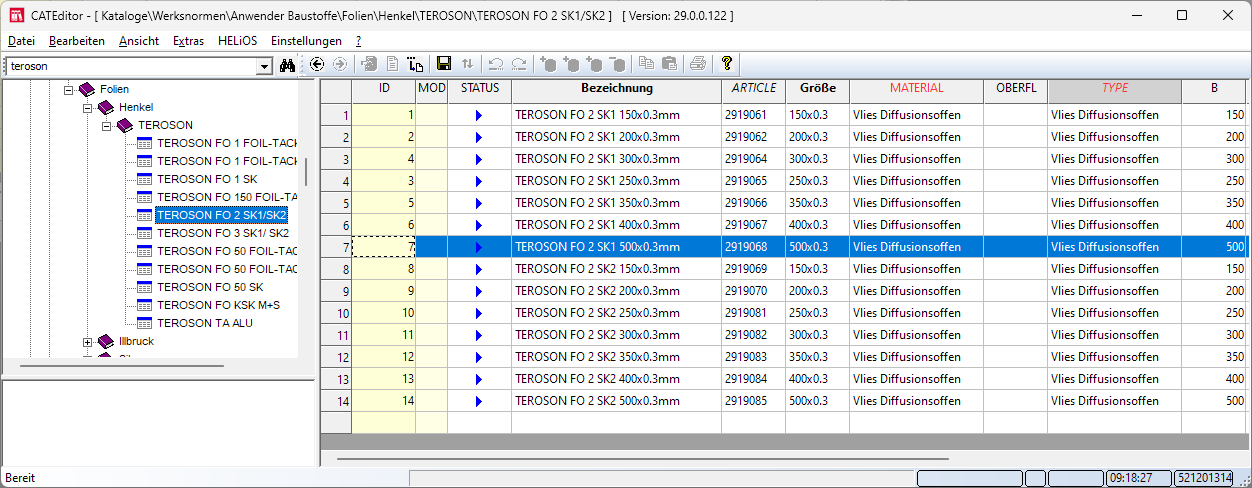
Task: Open the HELiOS menu
Action: pyautogui.click(x=237, y=41)
